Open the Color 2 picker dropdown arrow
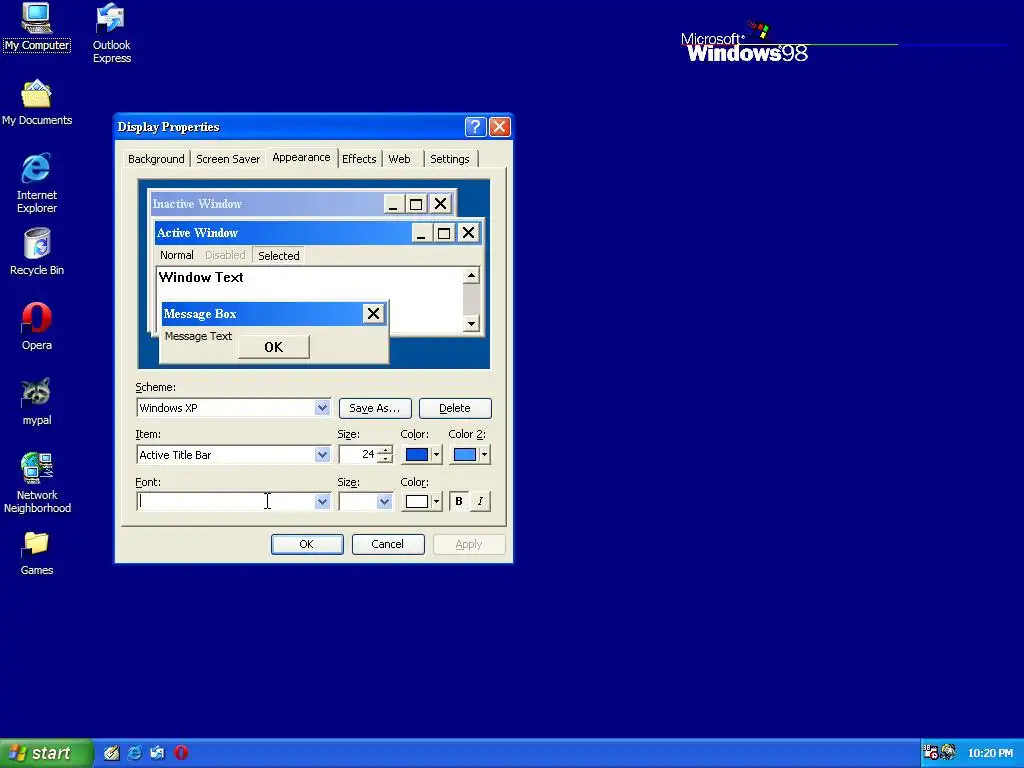1024x768 pixels. tap(484, 455)
